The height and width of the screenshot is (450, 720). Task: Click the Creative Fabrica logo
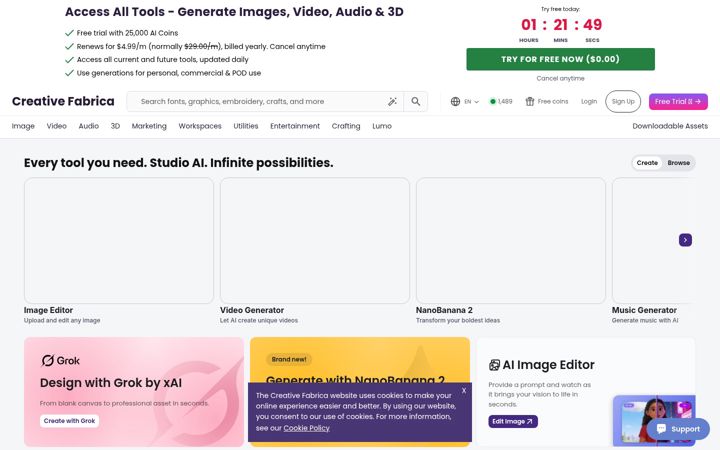pos(63,101)
